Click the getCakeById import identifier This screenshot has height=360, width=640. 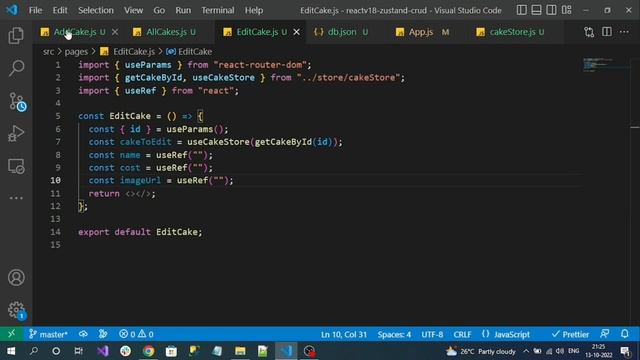(x=153, y=78)
